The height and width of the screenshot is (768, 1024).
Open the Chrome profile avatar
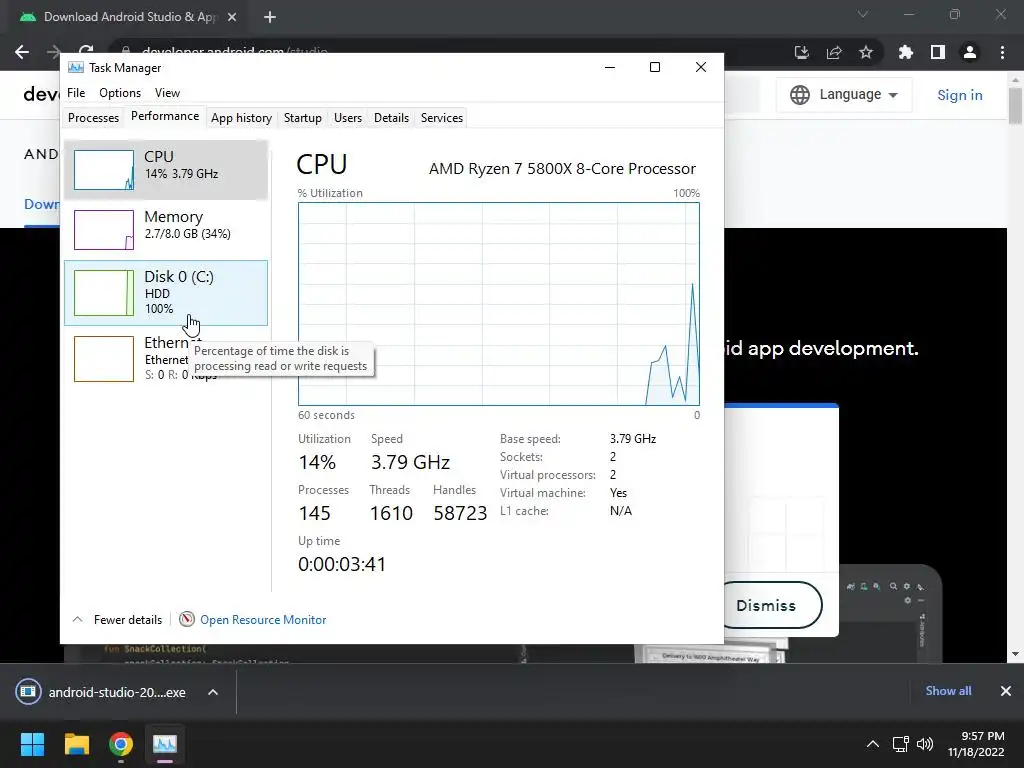tap(970, 52)
